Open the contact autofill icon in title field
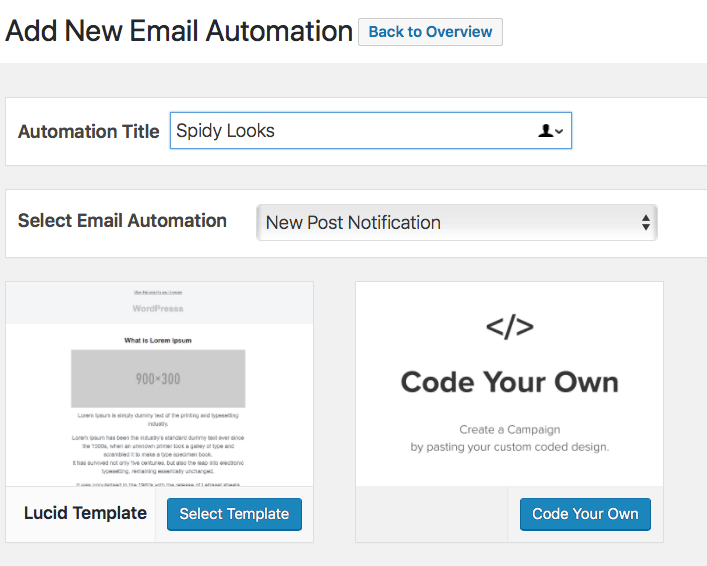 [550, 131]
